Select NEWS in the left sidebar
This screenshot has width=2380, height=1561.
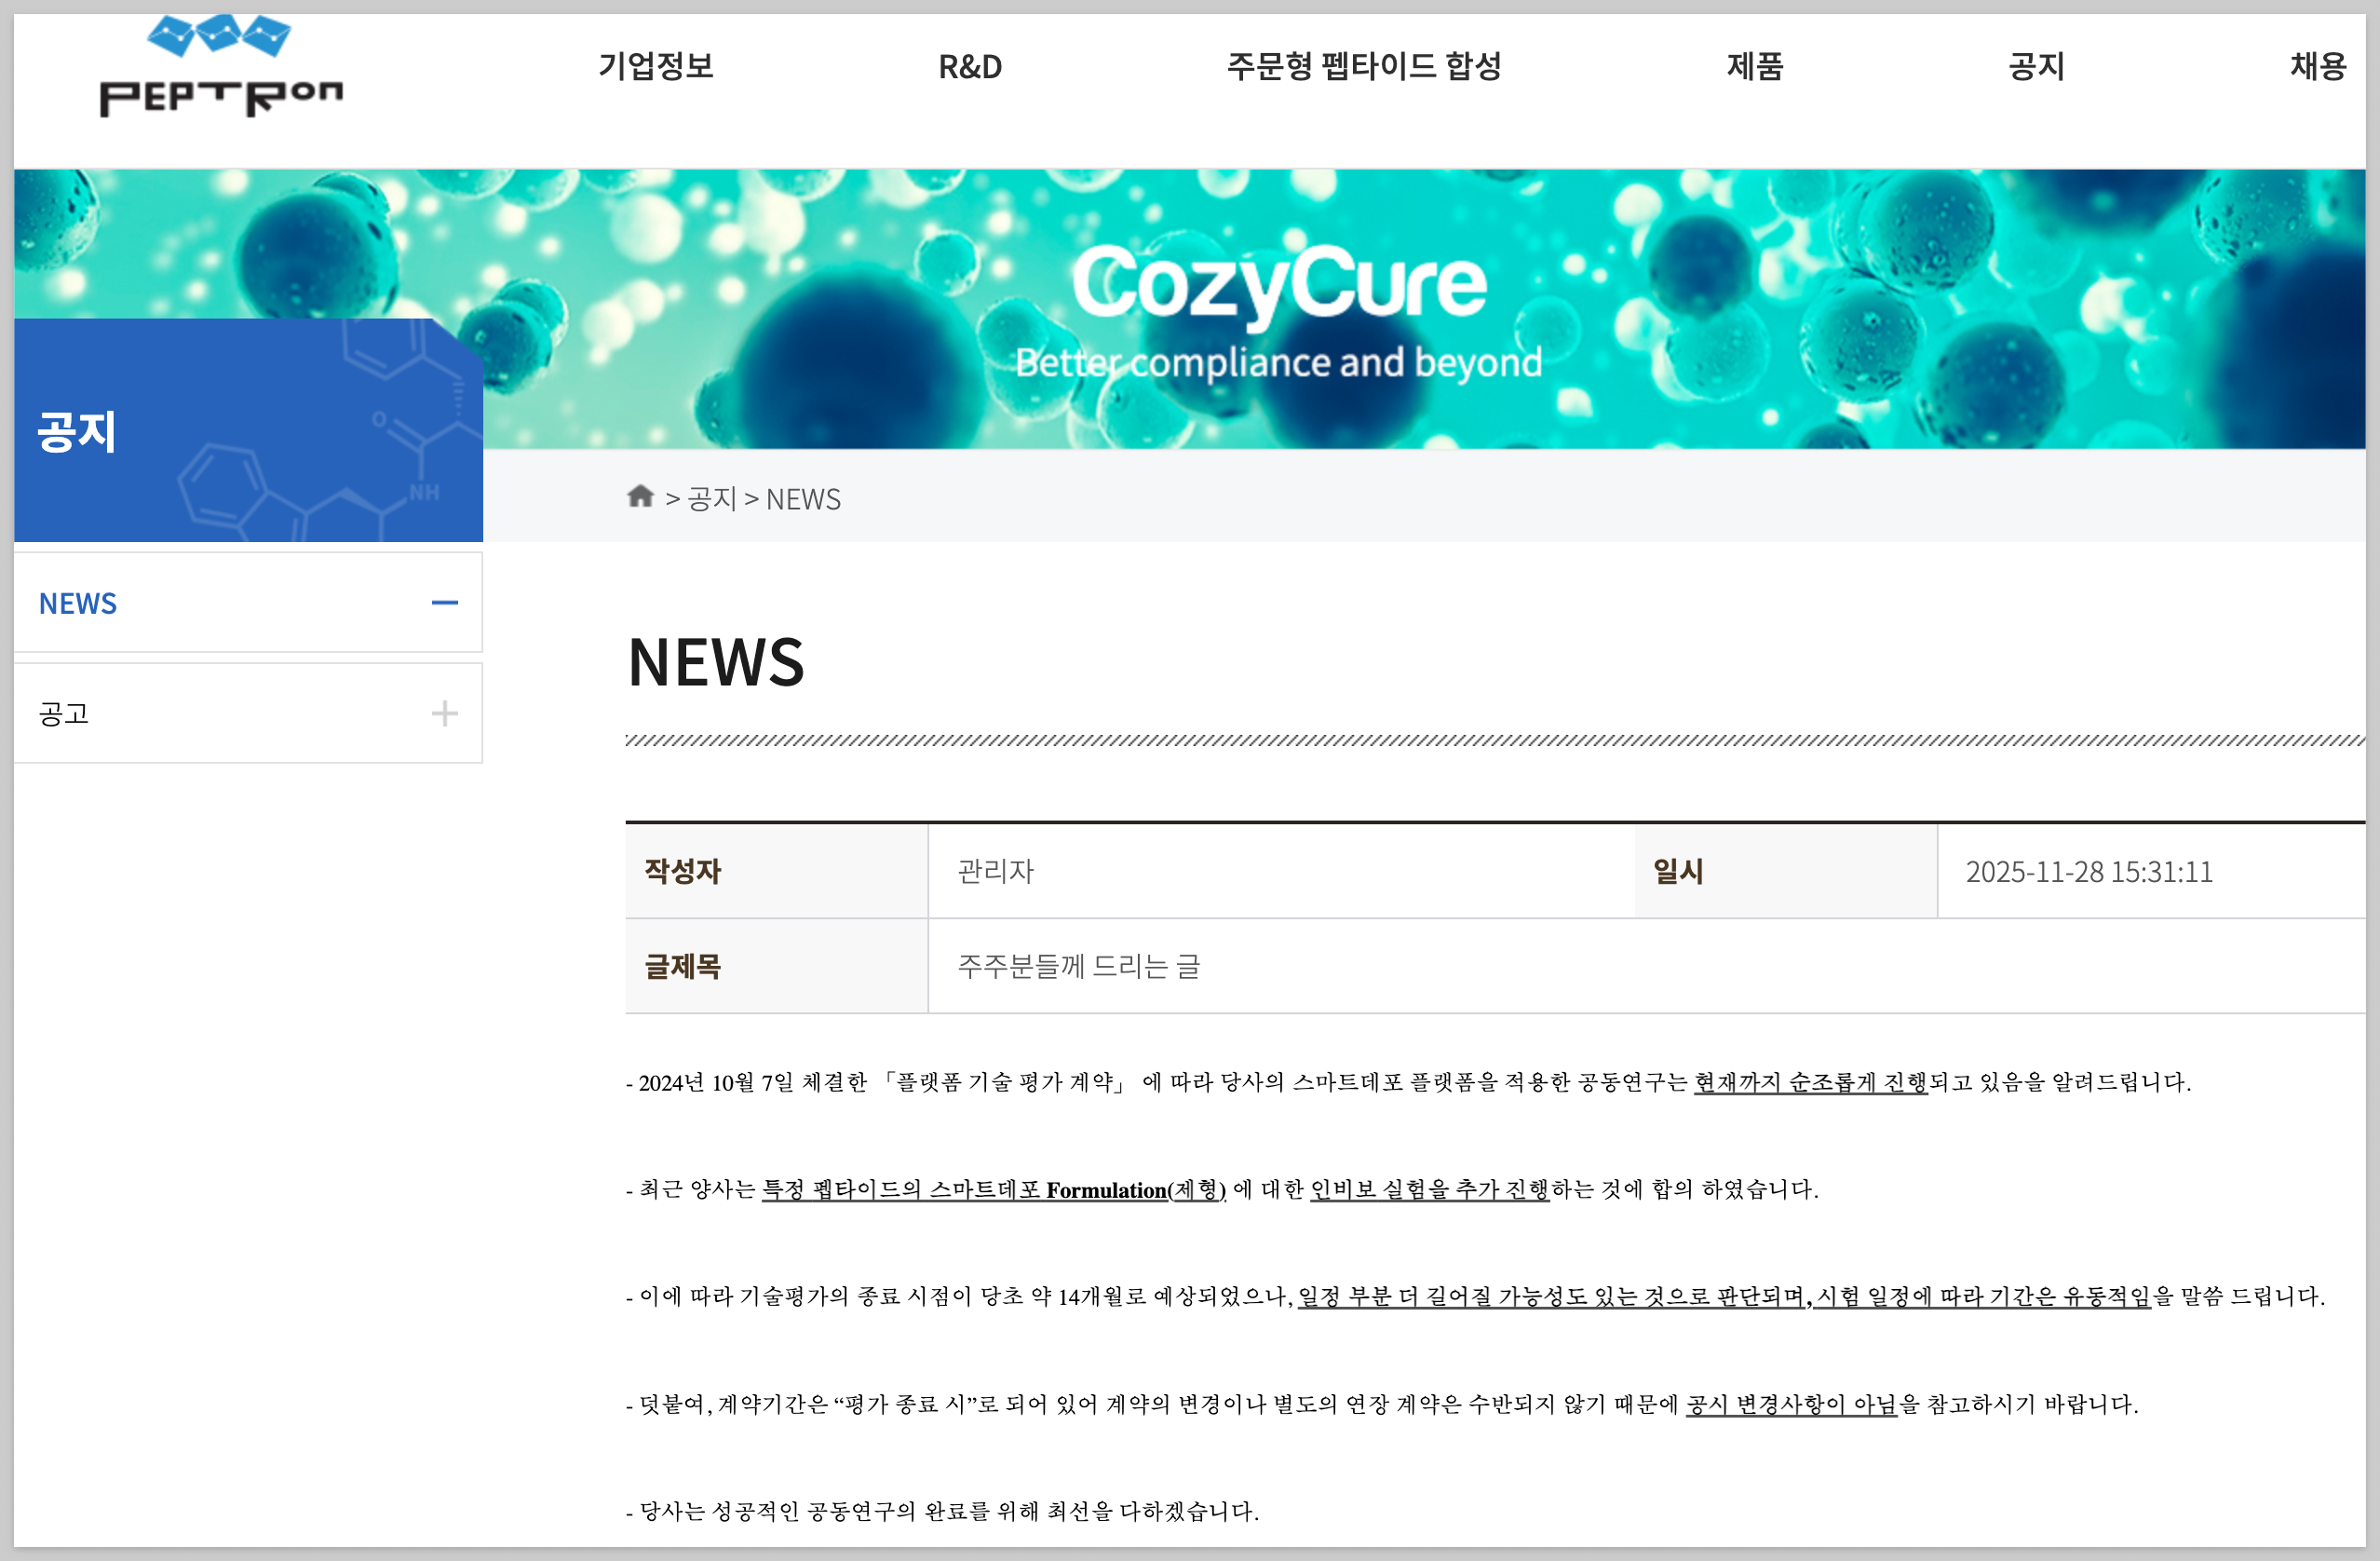tap(78, 603)
